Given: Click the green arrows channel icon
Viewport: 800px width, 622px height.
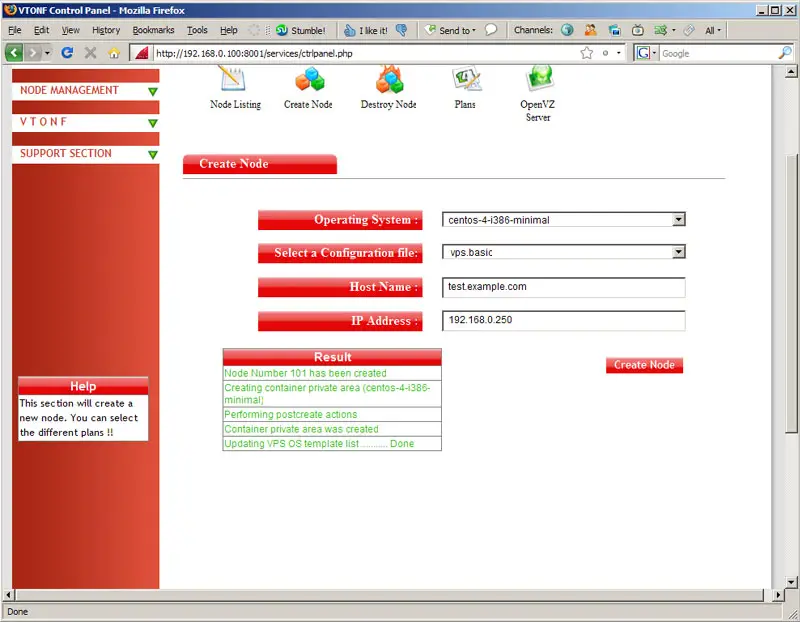Looking at the screenshot, I should pos(661,30).
